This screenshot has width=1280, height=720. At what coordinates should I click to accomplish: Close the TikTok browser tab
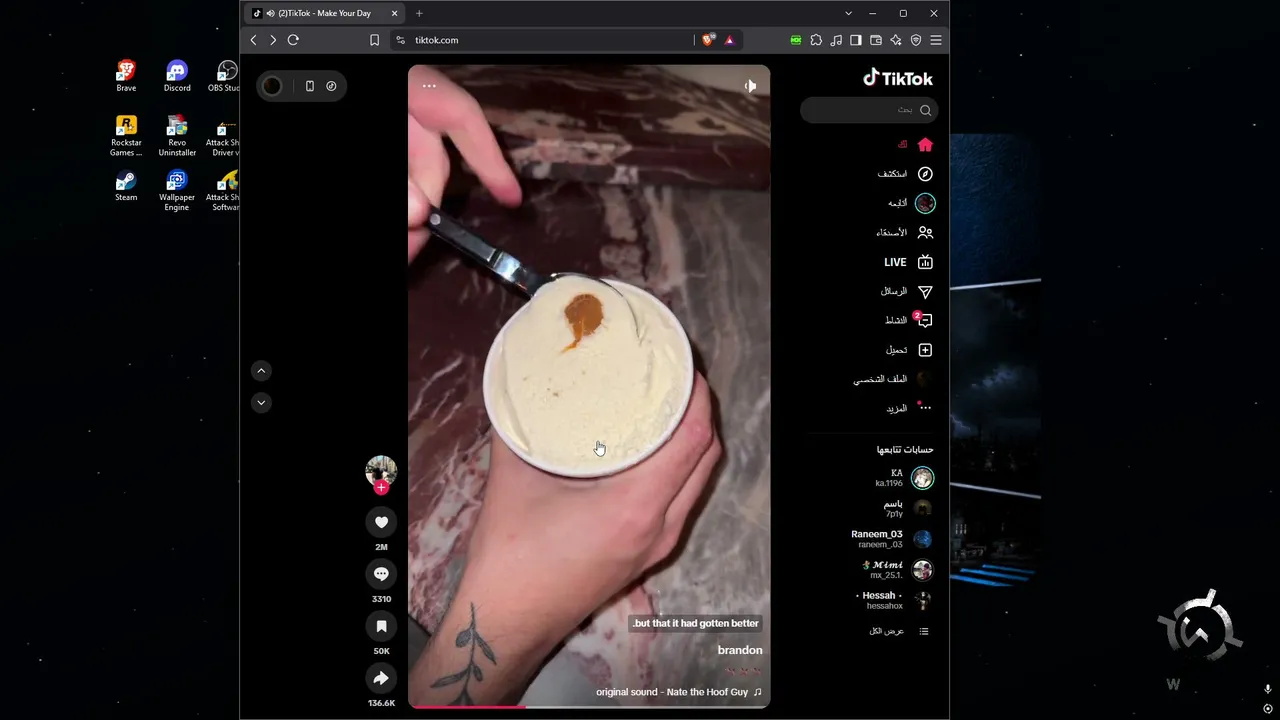[395, 13]
